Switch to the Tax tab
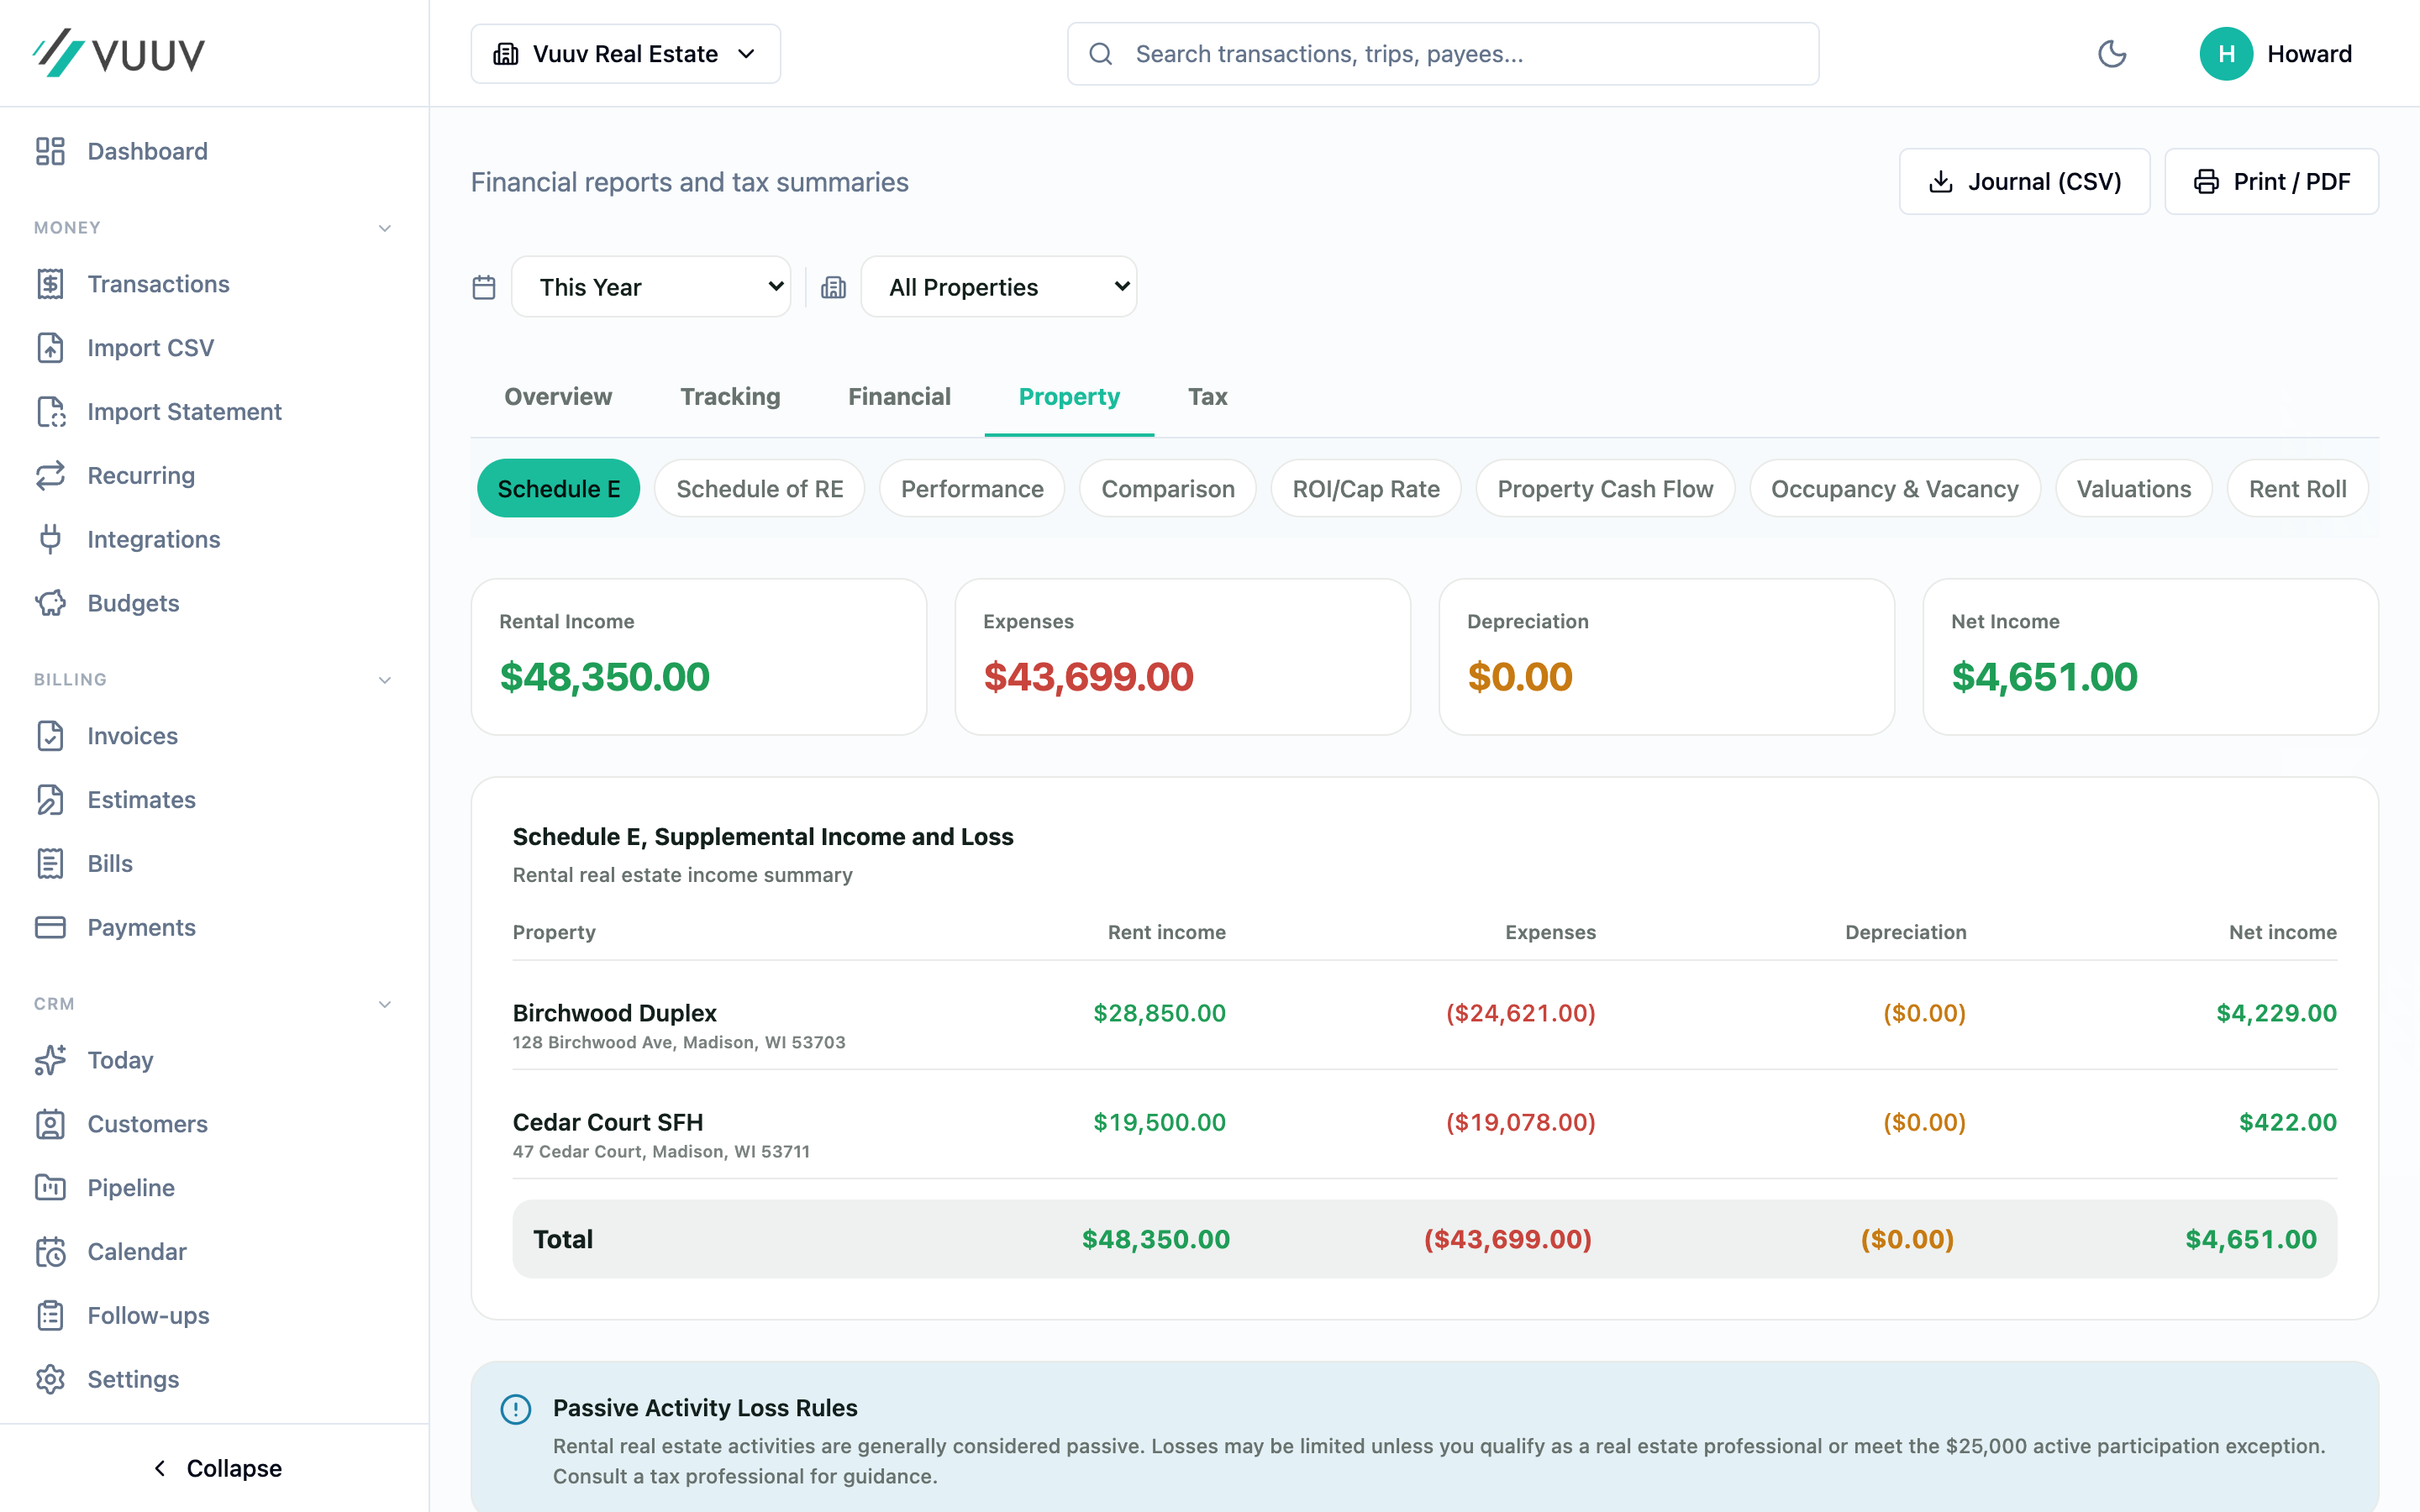 (x=1207, y=397)
